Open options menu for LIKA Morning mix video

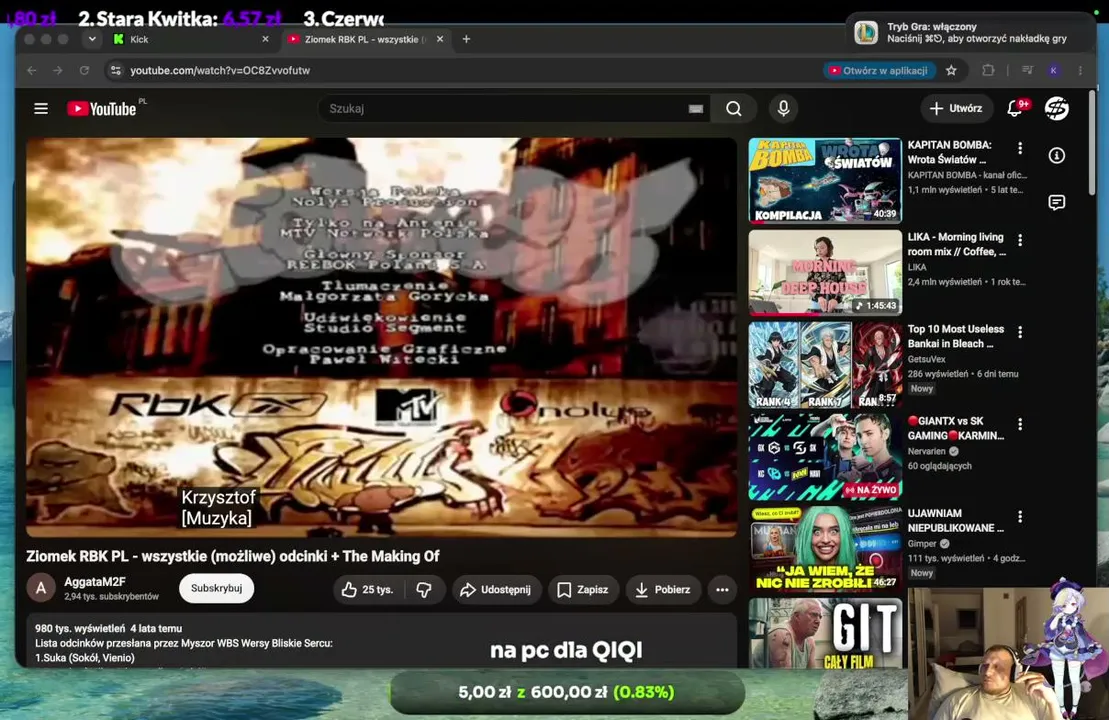coord(1020,240)
